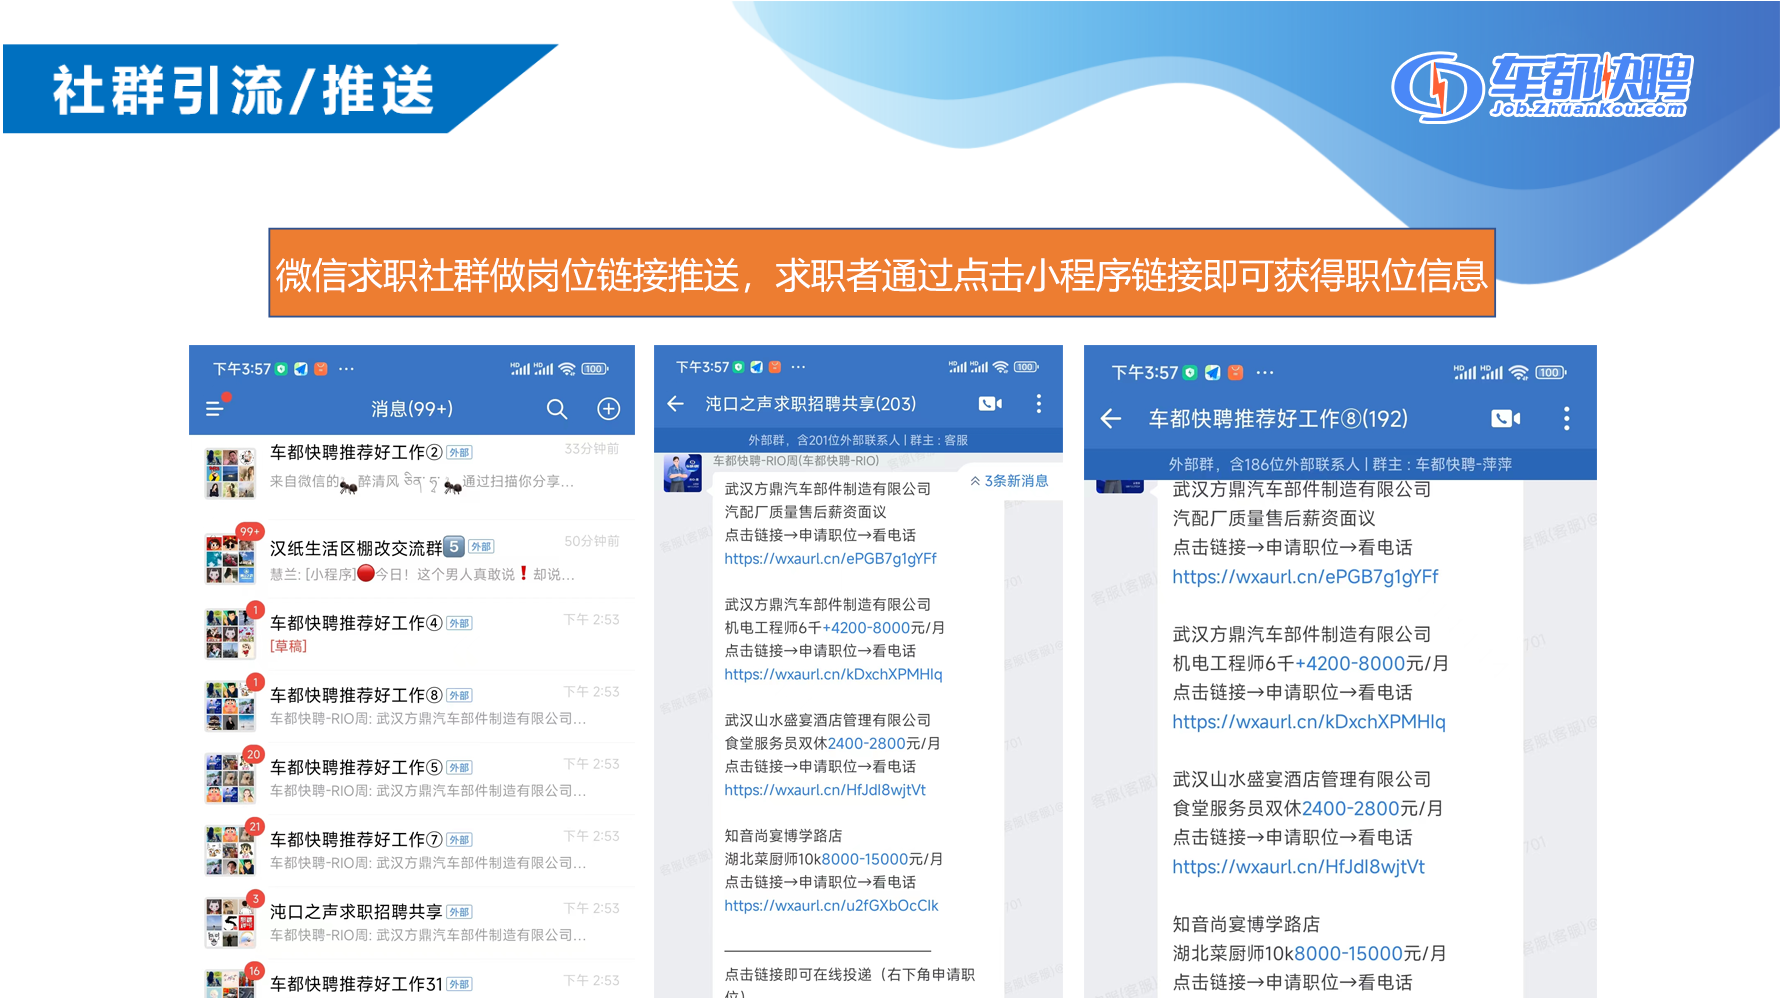
Task: Open the HfJdl8wjtVt link in 车都快聘推荐好工作⑧(192) chat
Action: tap(1298, 866)
